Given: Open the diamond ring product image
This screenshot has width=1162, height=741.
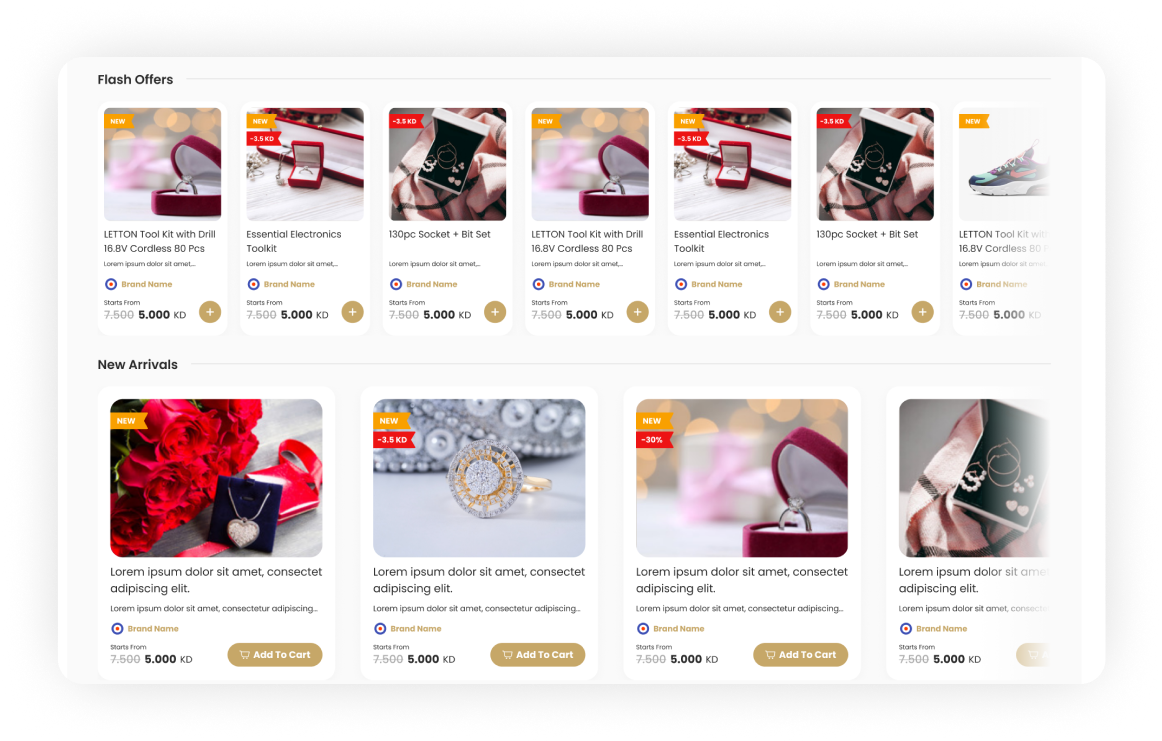Looking at the screenshot, I should 479,478.
